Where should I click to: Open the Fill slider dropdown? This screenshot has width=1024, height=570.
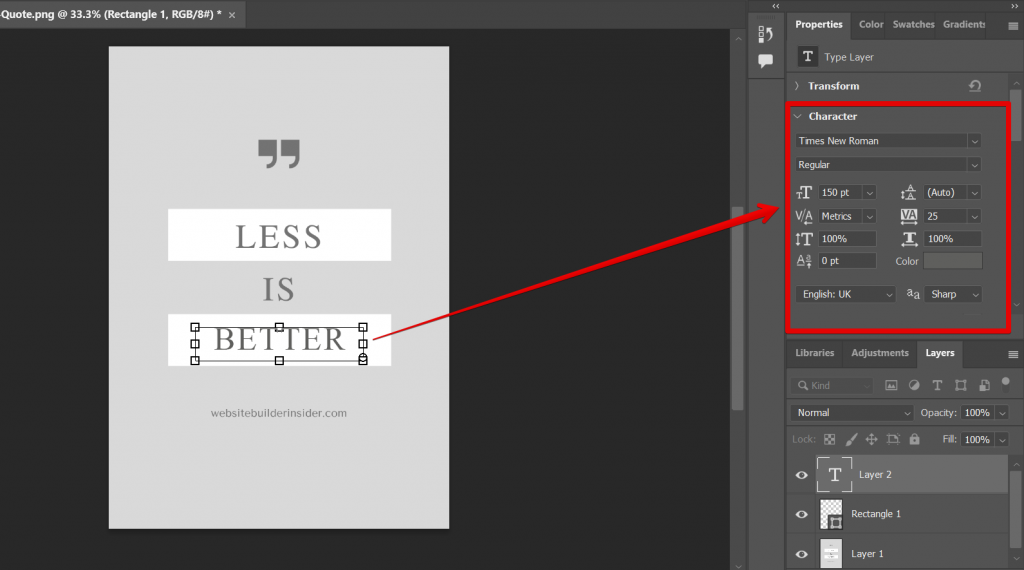(1002, 439)
